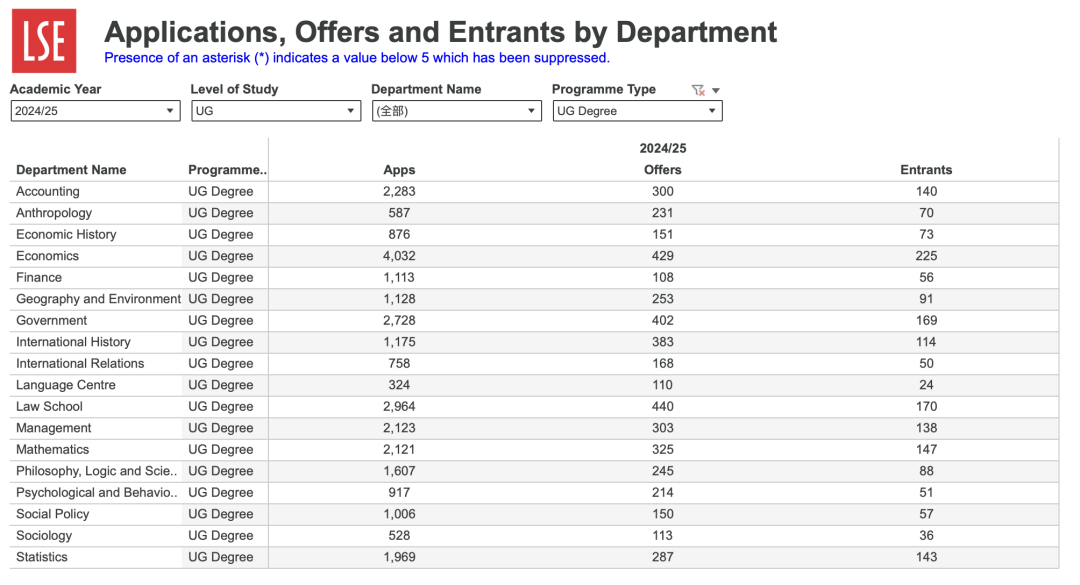The image size is (1080, 585).
Task: Click the Apps column header
Action: pyautogui.click(x=399, y=170)
